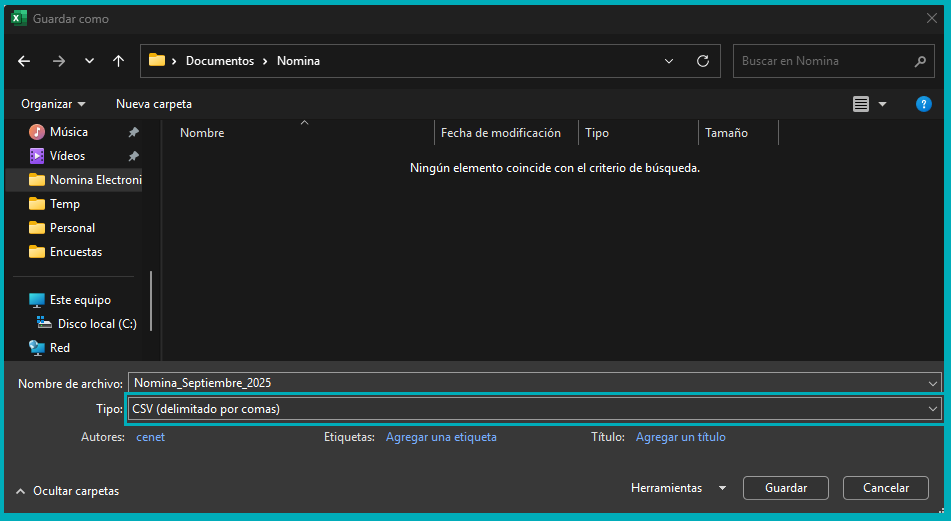Click the Back navigation arrow
The height and width of the screenshot is (522, 951).
[24, 61]
